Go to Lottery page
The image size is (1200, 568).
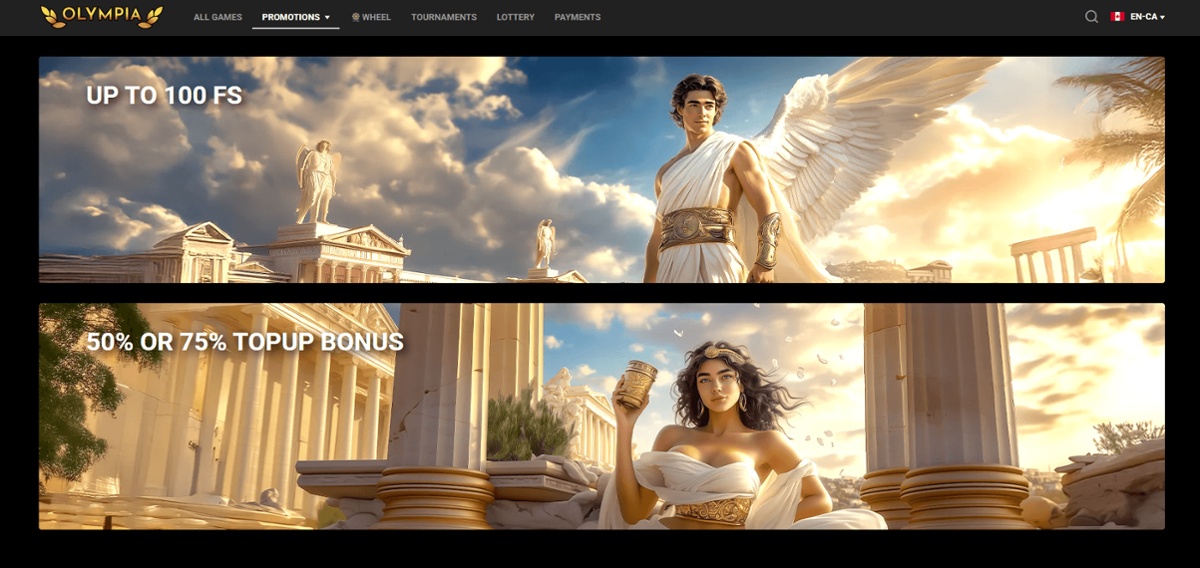click(x=516, y=17)
